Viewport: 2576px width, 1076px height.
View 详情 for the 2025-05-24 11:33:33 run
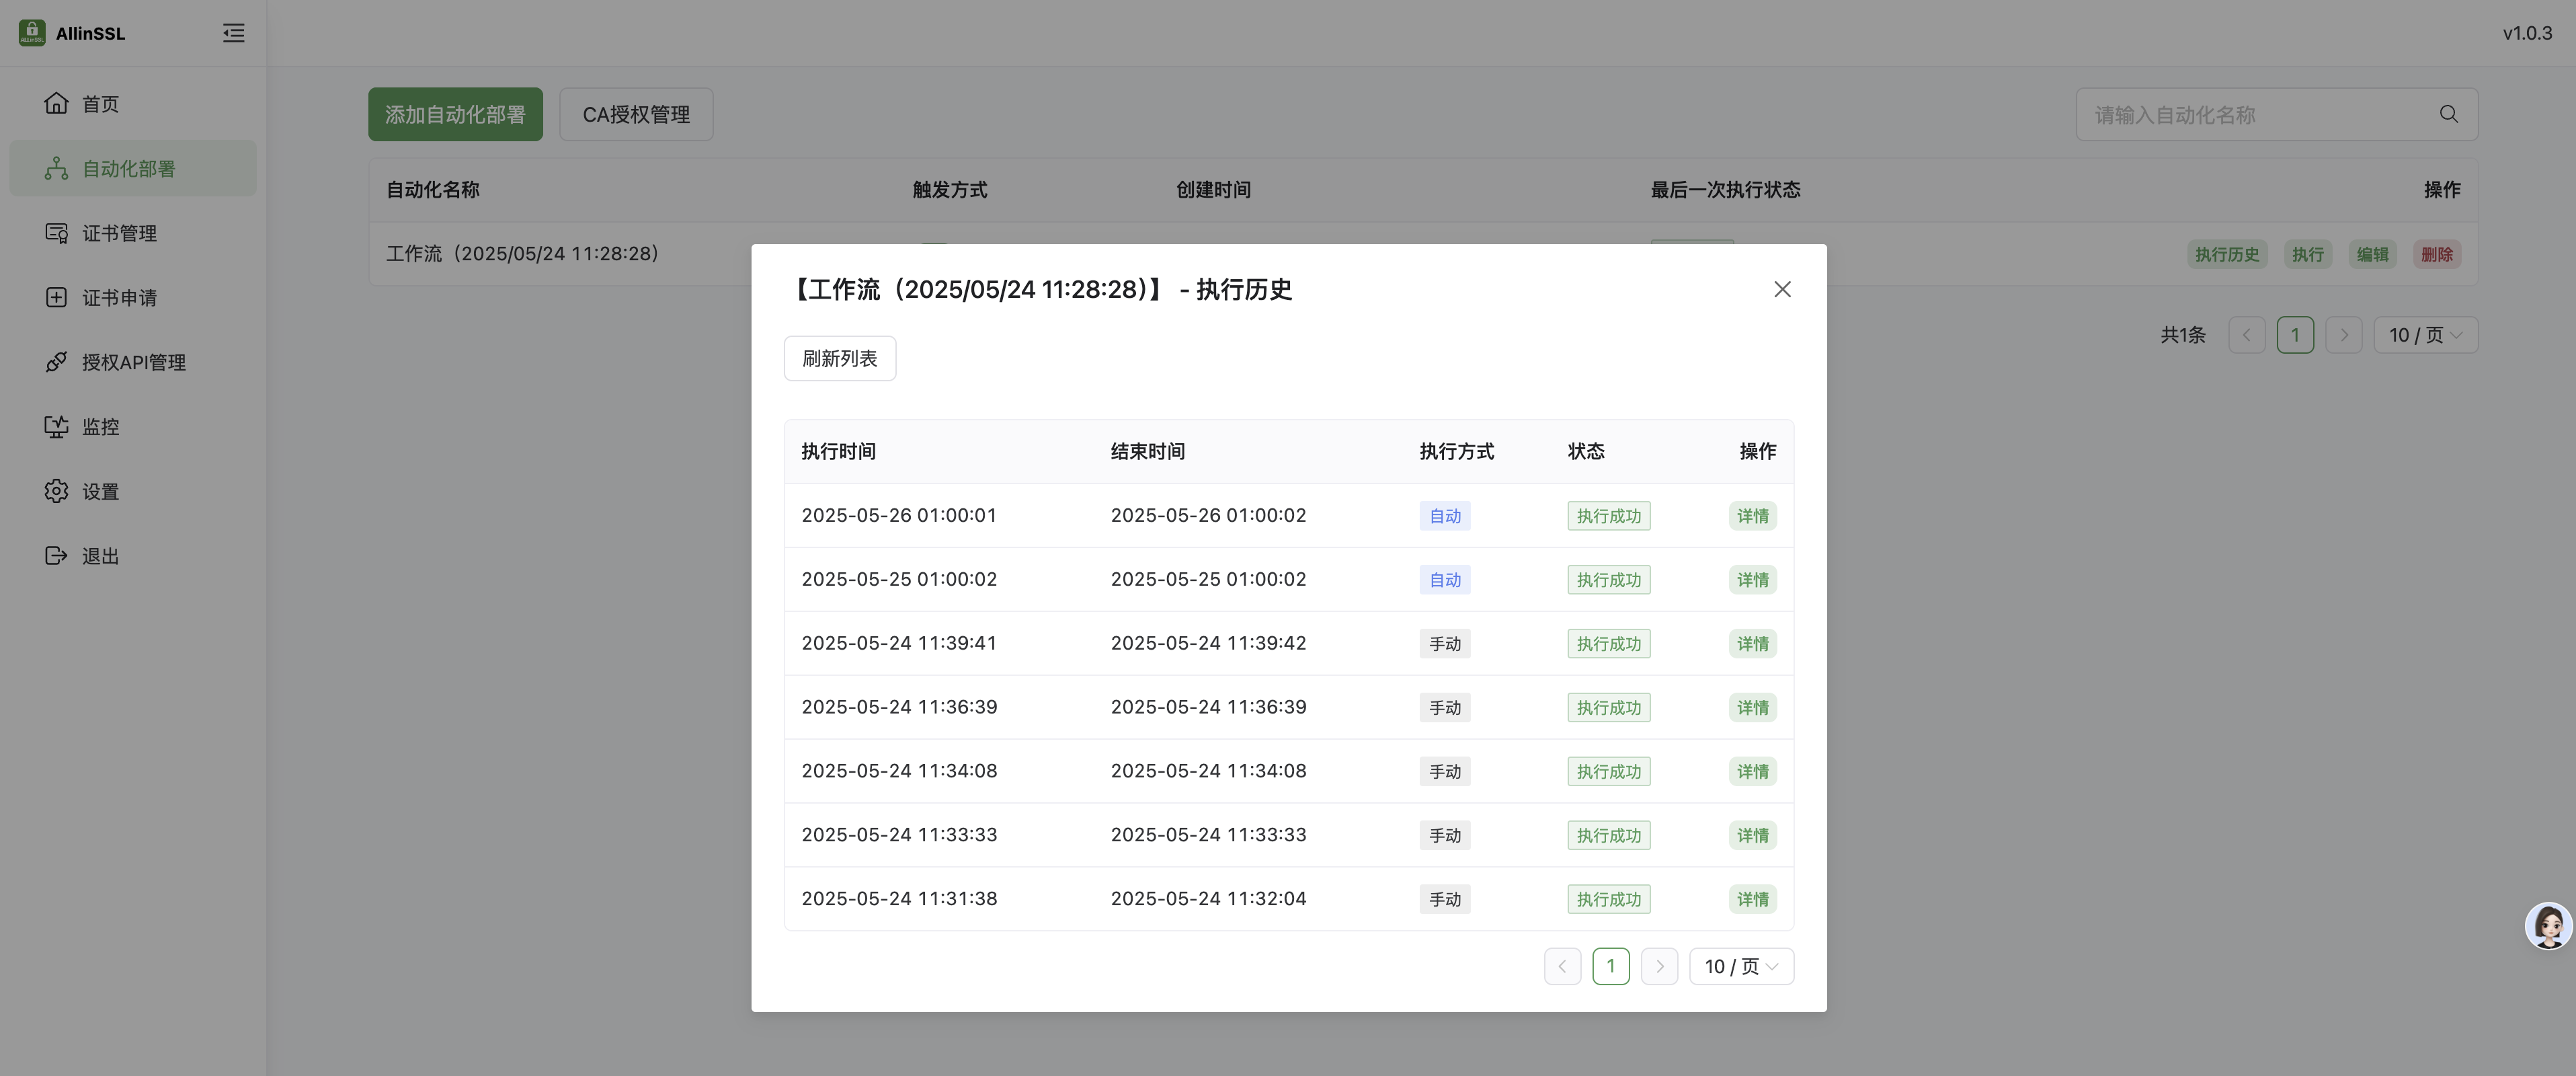point(1752,836)
